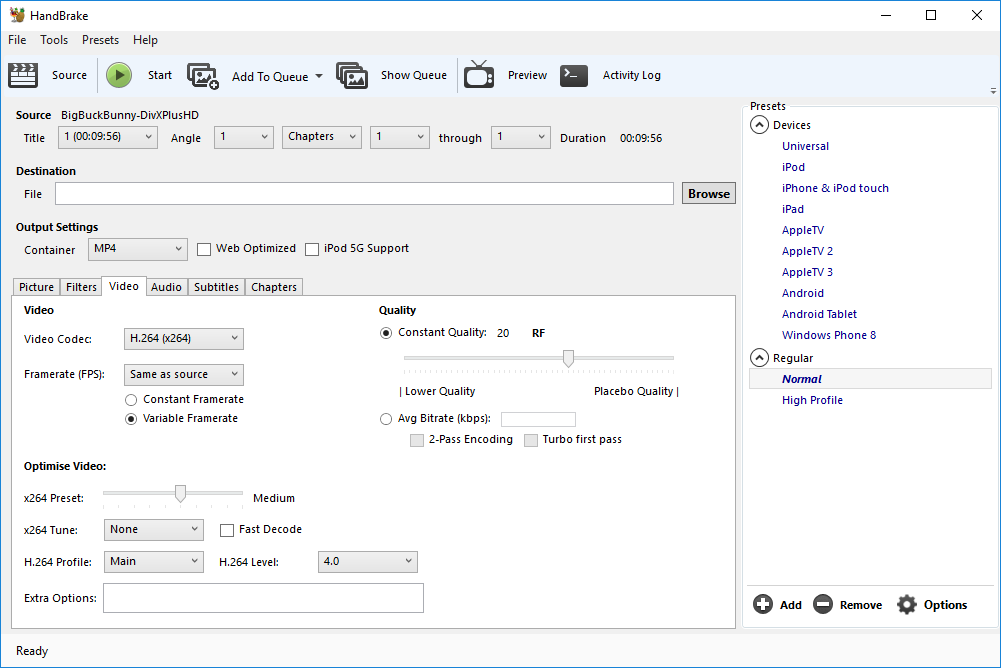Select the Universal preset
The image size is (1001, 668).
coord(805,146)
